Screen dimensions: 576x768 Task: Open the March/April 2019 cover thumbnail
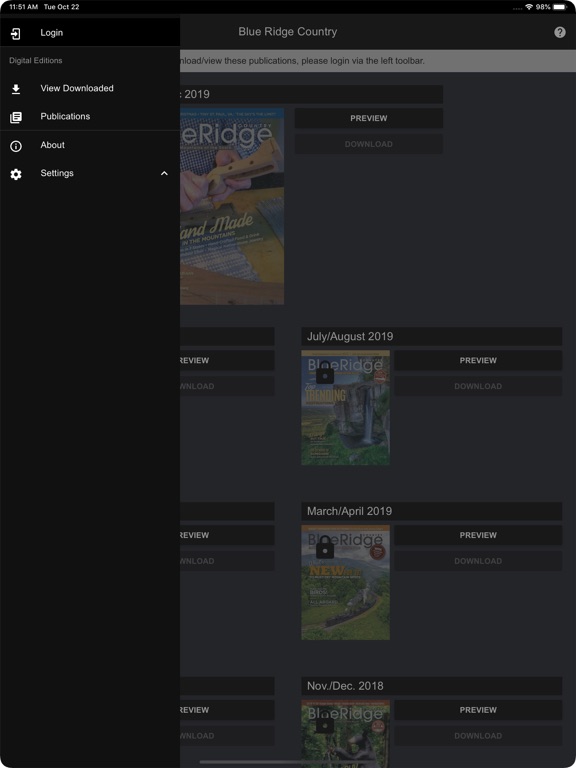[345, 582]
